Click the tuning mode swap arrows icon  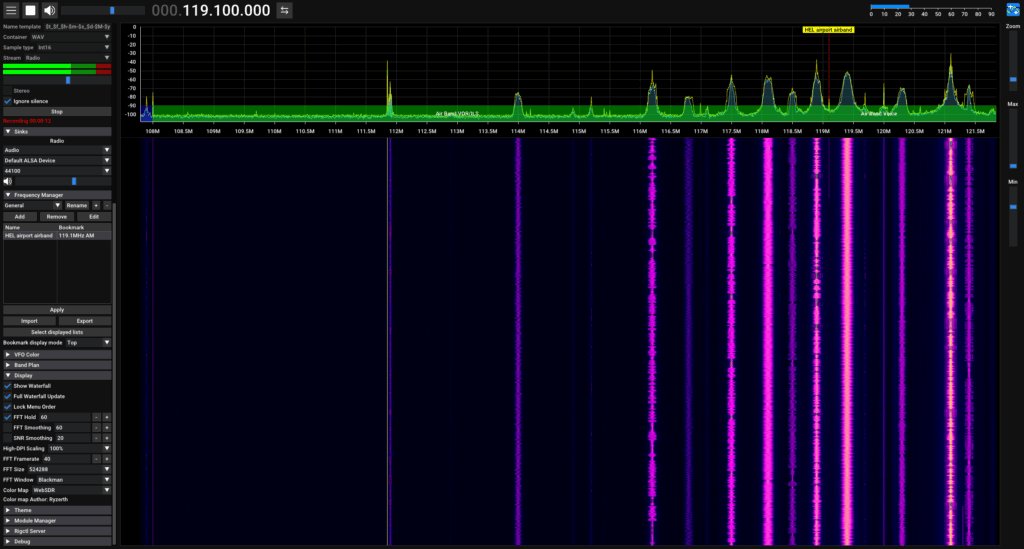(x=284, y=10)
